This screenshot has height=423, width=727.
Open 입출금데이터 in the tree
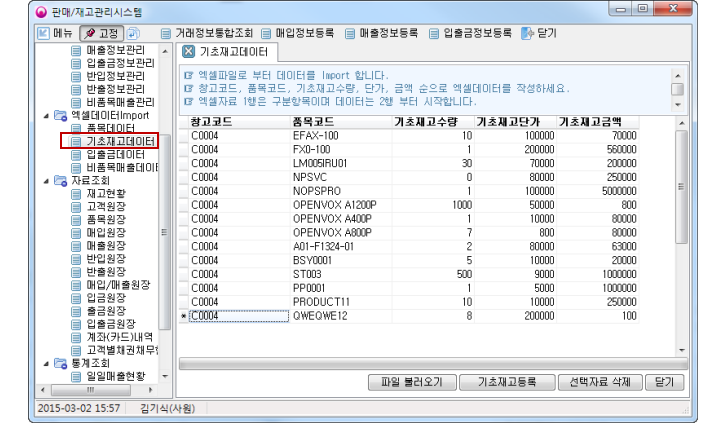[115, 154]
